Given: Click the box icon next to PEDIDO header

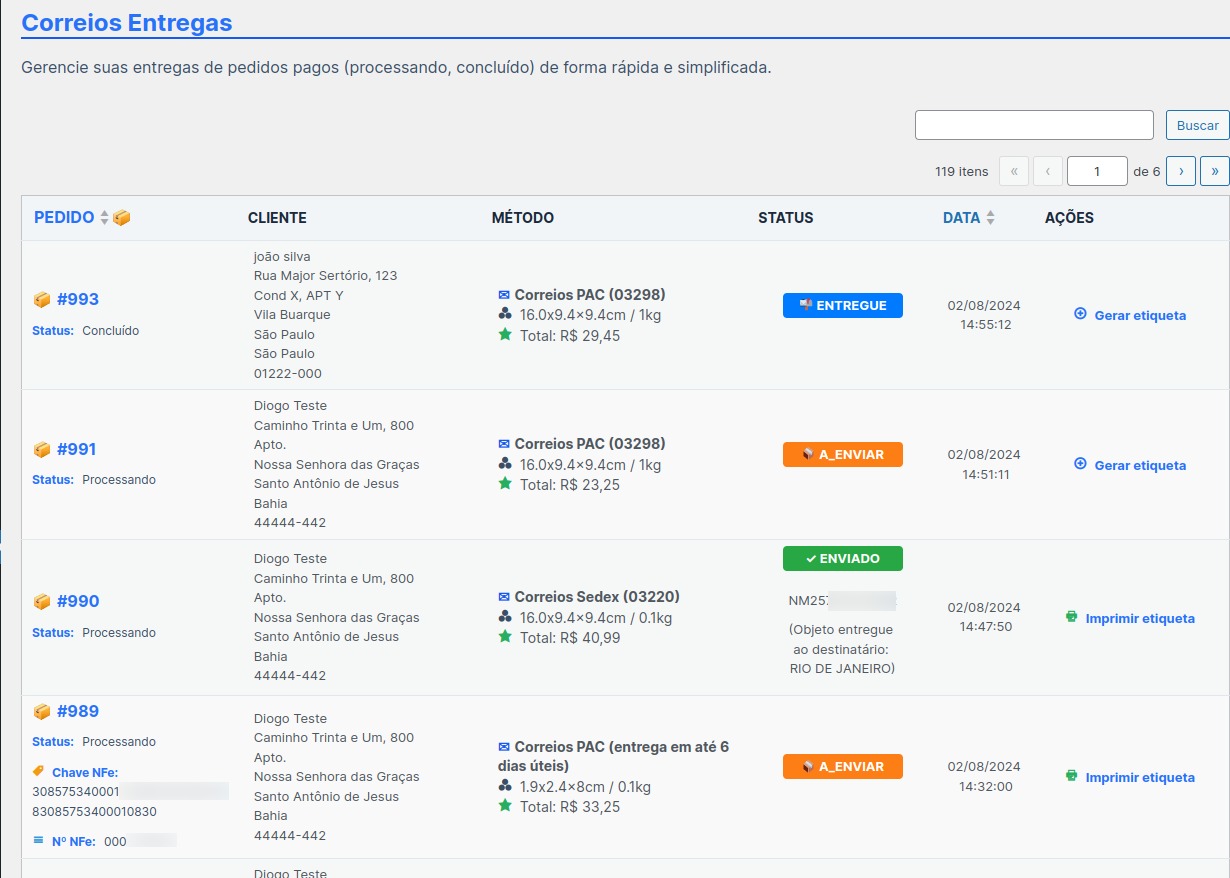Looking at the screenshot, I should (122, 218).
